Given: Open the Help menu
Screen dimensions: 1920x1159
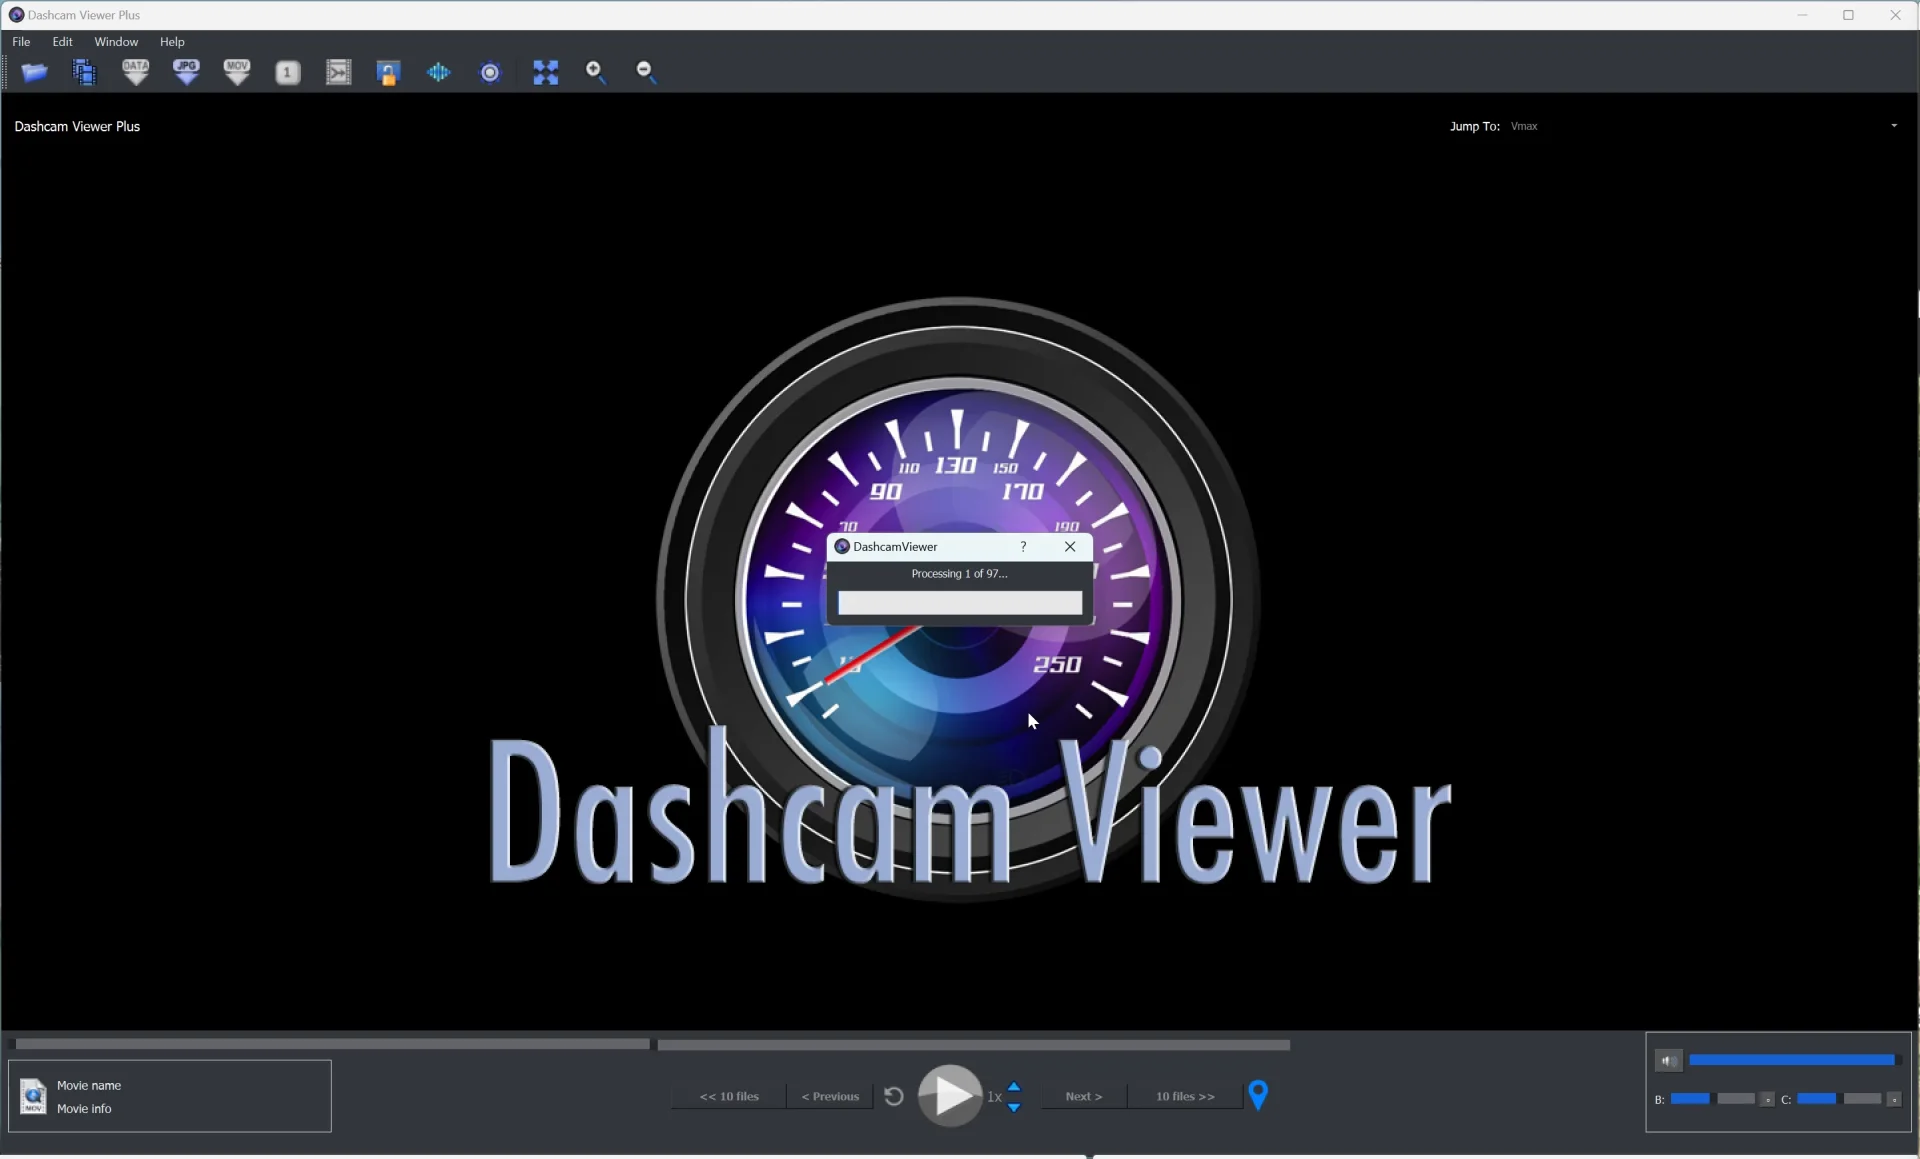Looking at the screenshot, I should 172,42.
